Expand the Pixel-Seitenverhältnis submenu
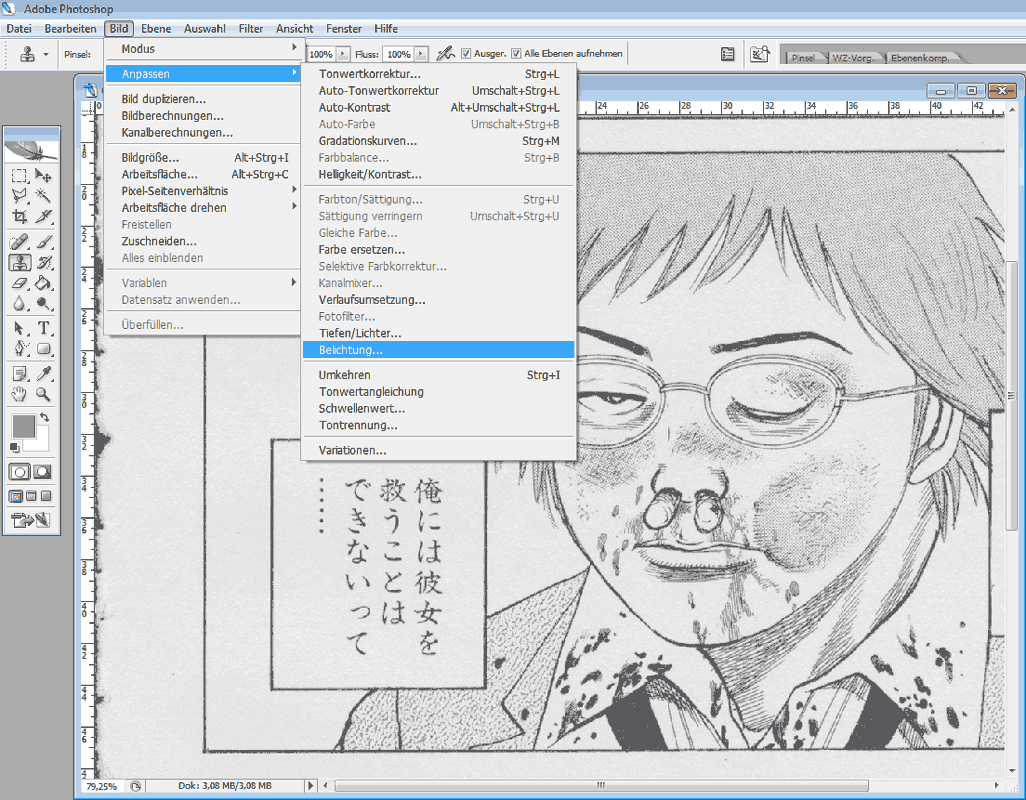This screenshot has width=1026, height=800. [x=202, y=191]
